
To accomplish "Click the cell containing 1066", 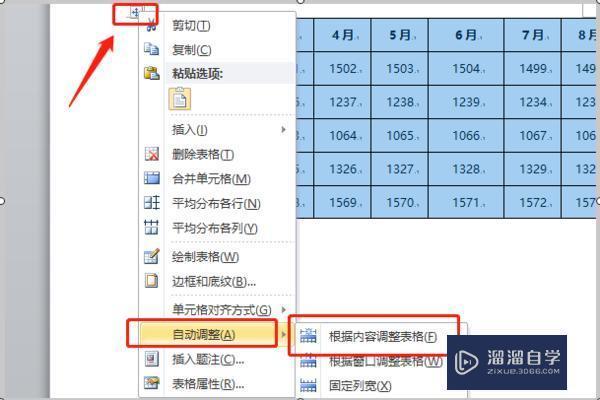I will pyautogui.click(x=466, y=135).
